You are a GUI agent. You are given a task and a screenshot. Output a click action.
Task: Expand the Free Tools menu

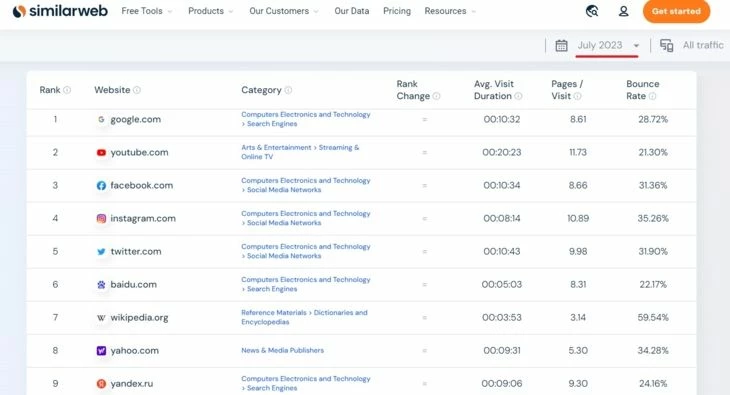pos(147,11)
